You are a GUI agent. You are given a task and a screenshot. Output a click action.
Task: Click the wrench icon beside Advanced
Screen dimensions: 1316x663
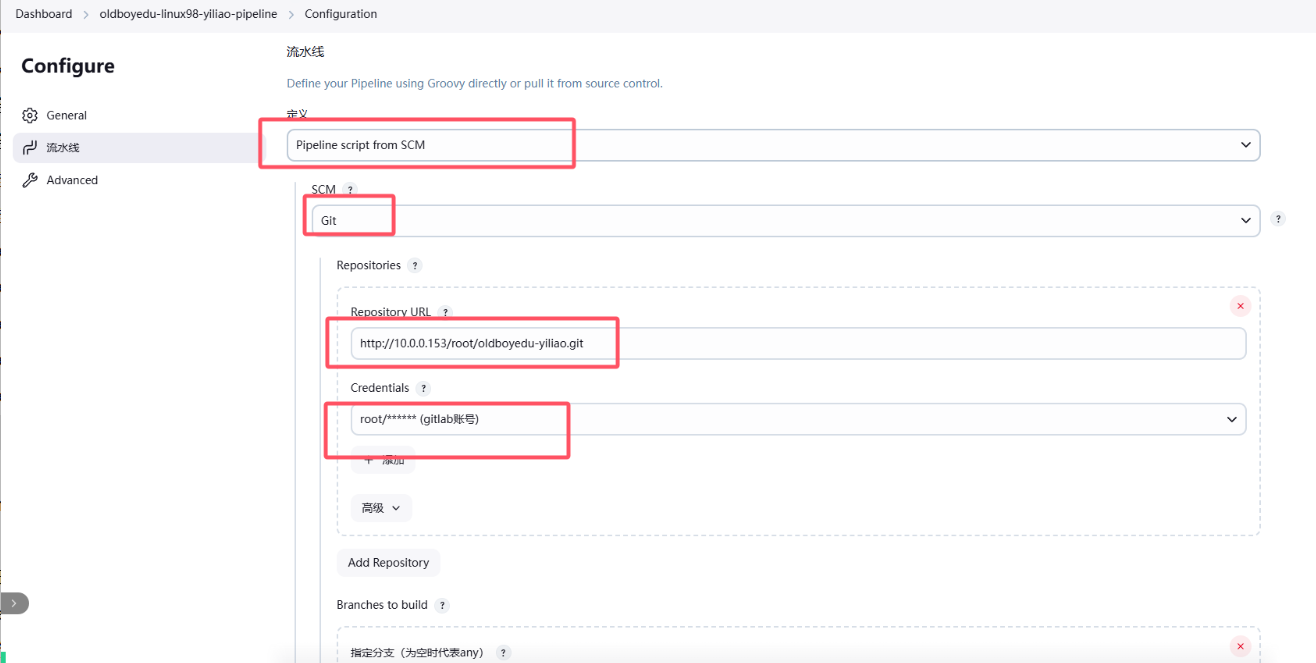pos(30,180)
